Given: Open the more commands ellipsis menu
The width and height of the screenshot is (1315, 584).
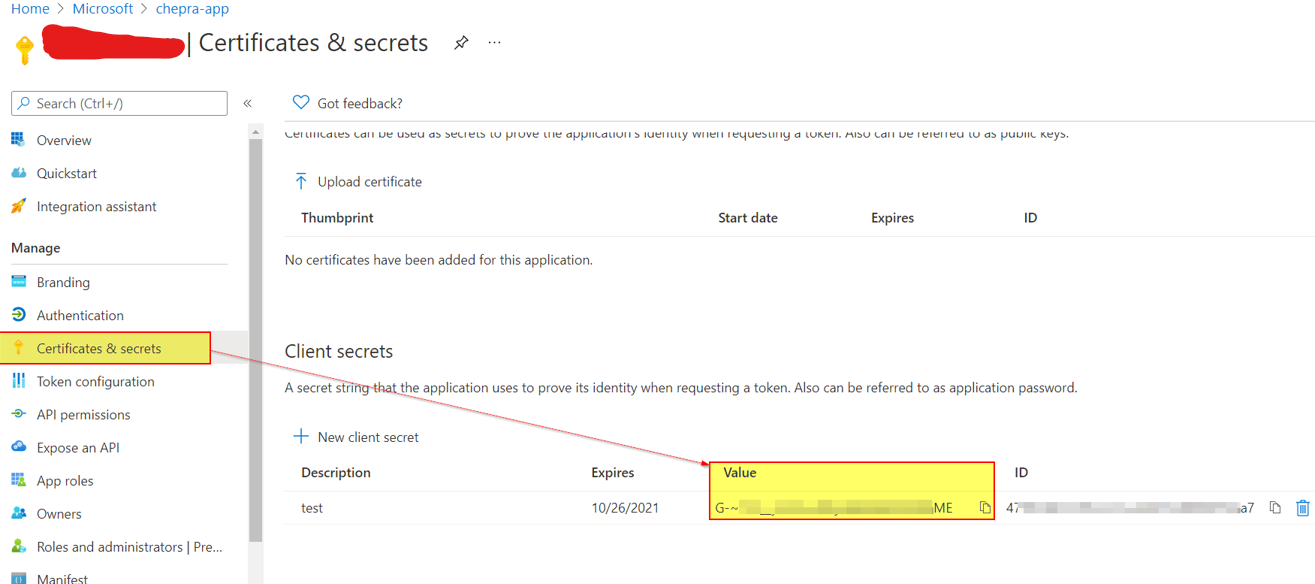Looking at the screenshot, I should coord(493,43).
